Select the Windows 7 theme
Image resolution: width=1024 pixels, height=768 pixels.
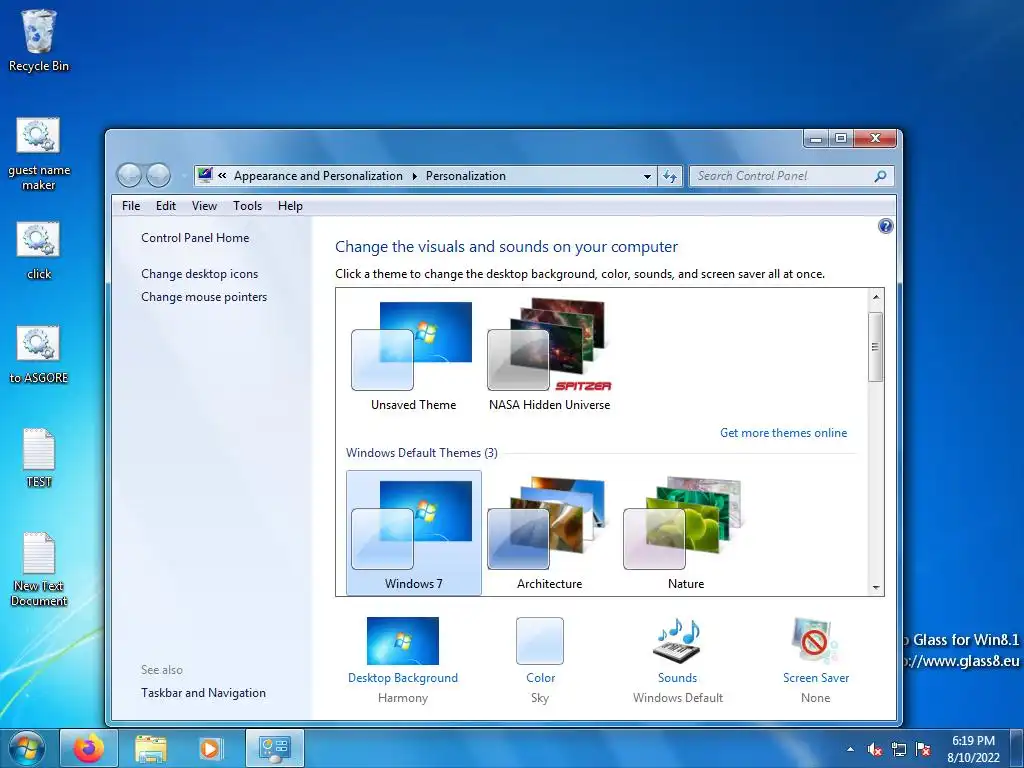click(x=413, y=533)
